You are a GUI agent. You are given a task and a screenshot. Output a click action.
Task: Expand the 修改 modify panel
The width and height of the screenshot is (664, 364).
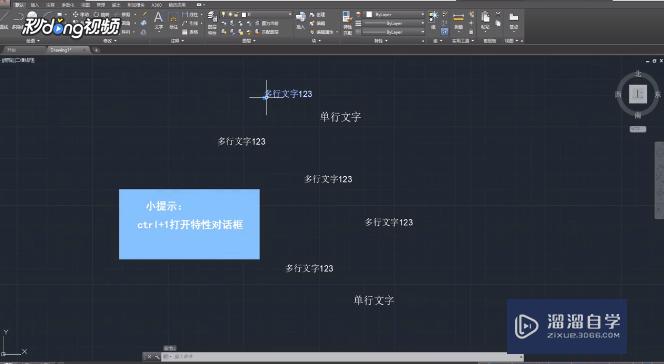click(x=109, y=41)
